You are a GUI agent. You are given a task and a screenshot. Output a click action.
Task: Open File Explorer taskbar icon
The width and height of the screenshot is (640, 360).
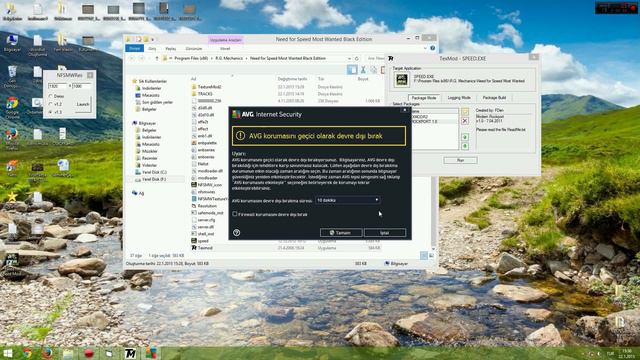click(68, 353)
